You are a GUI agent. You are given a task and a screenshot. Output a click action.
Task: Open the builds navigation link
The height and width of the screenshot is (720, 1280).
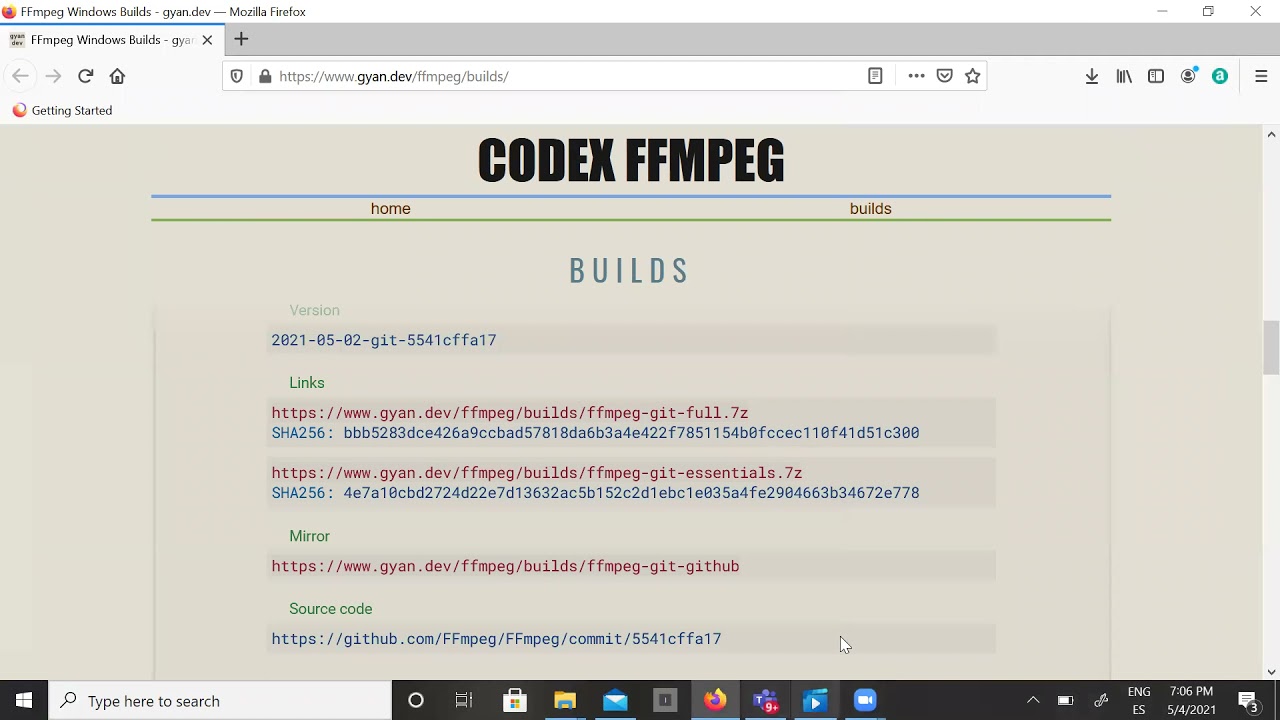point(870,208)
